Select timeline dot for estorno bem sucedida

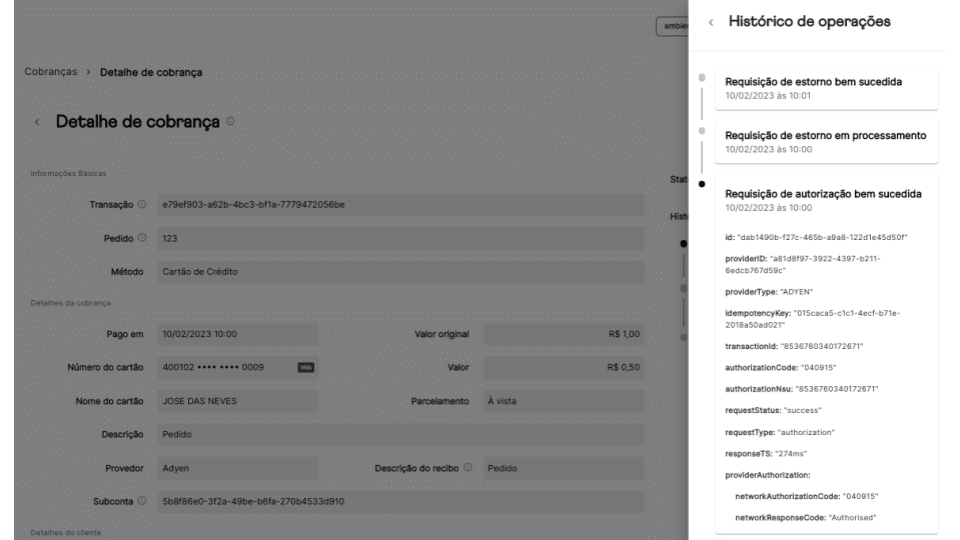pos(702,78)
